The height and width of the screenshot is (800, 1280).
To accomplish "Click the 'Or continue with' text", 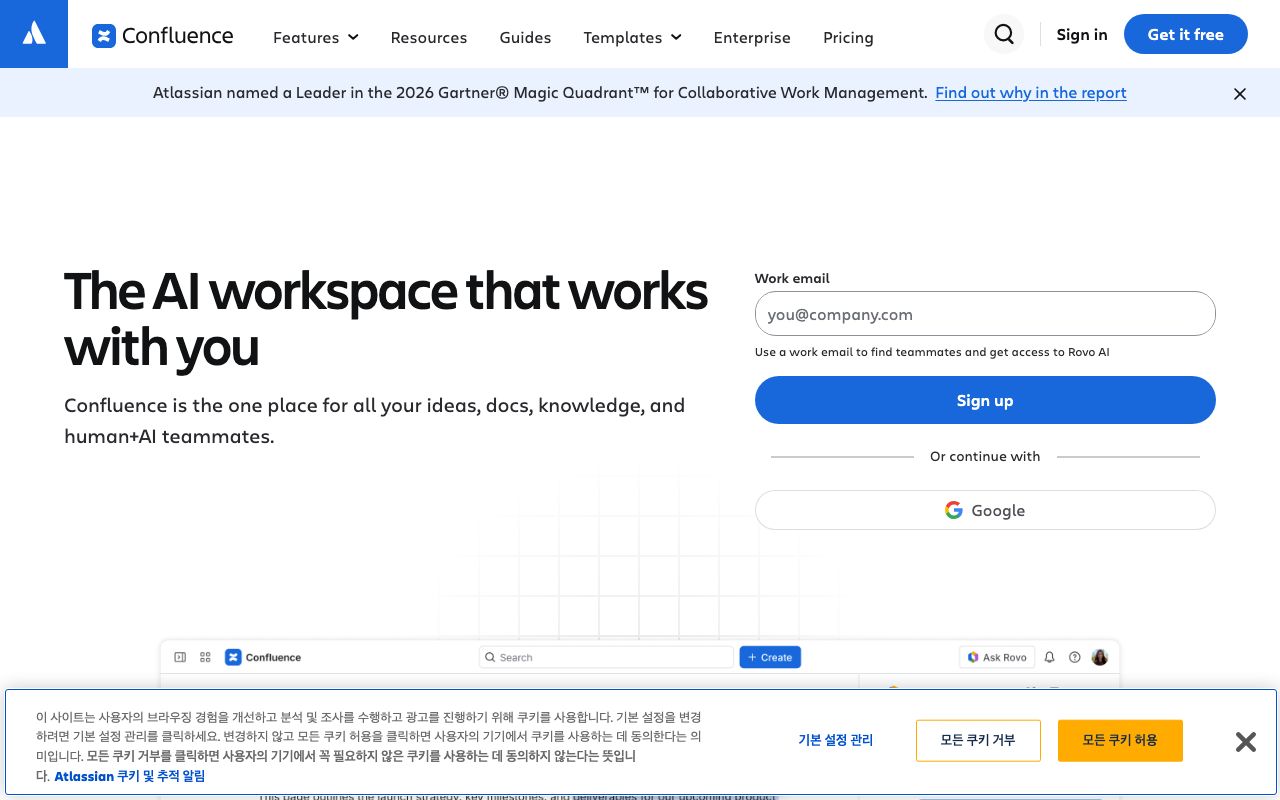I will (x=985, y=456).
